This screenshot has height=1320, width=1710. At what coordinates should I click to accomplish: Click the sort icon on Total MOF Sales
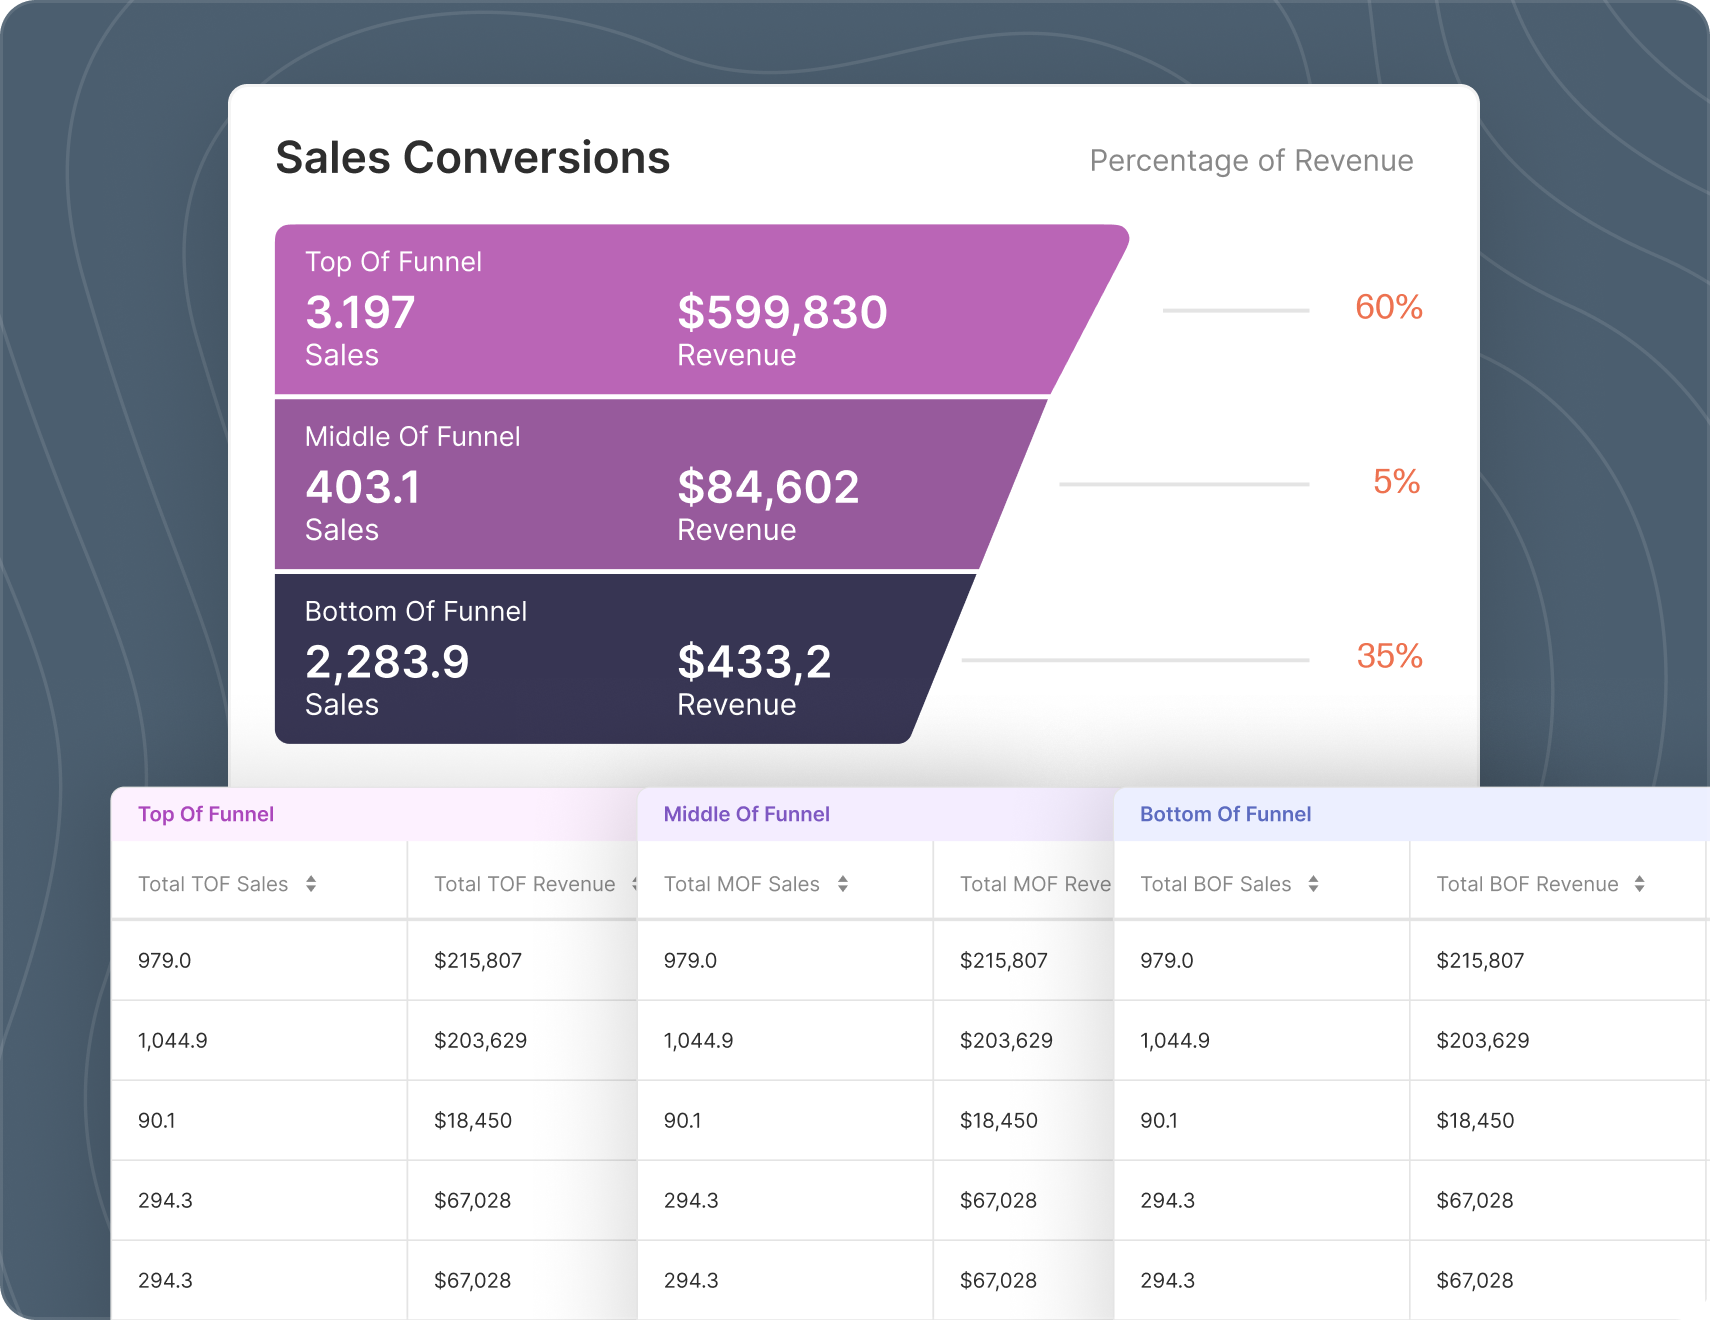[x=842, y=884]
